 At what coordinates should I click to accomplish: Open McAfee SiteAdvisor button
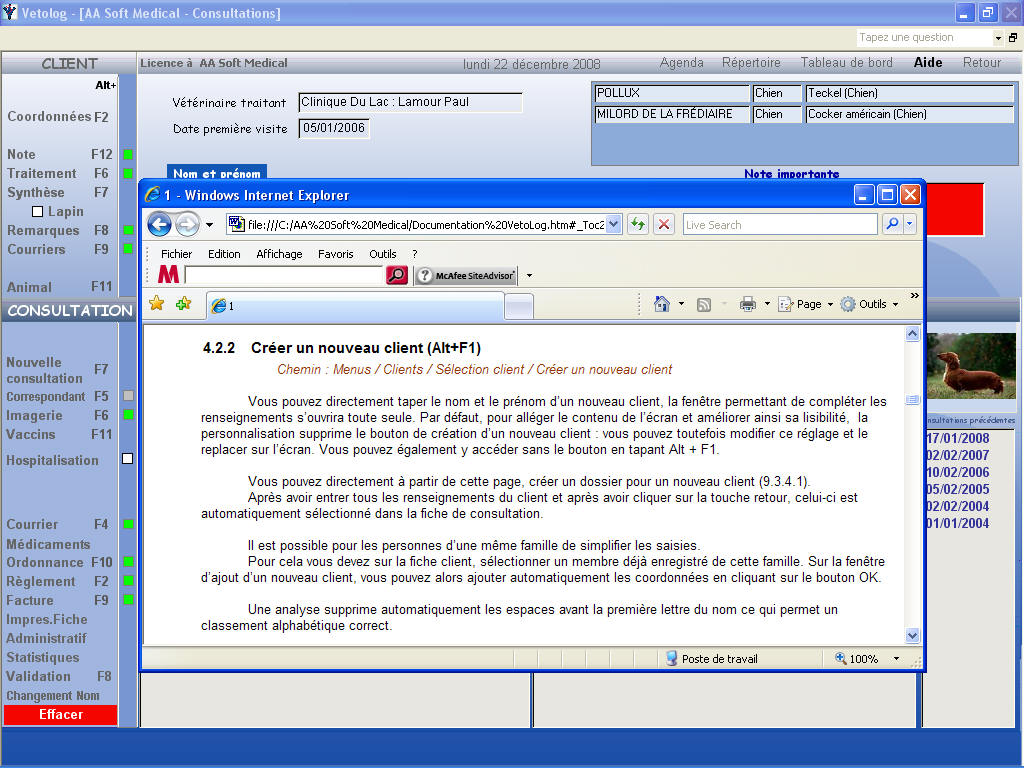(x=466, y=276)
